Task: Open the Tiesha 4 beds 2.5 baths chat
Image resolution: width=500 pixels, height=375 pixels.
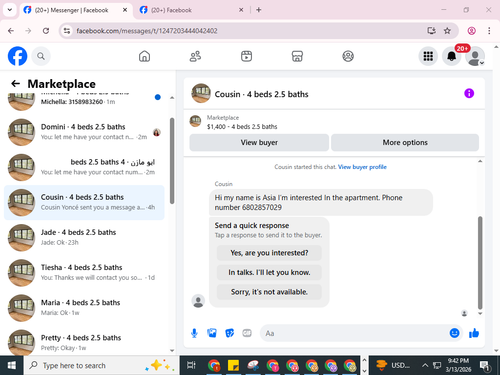Action: tap(84, 273)
